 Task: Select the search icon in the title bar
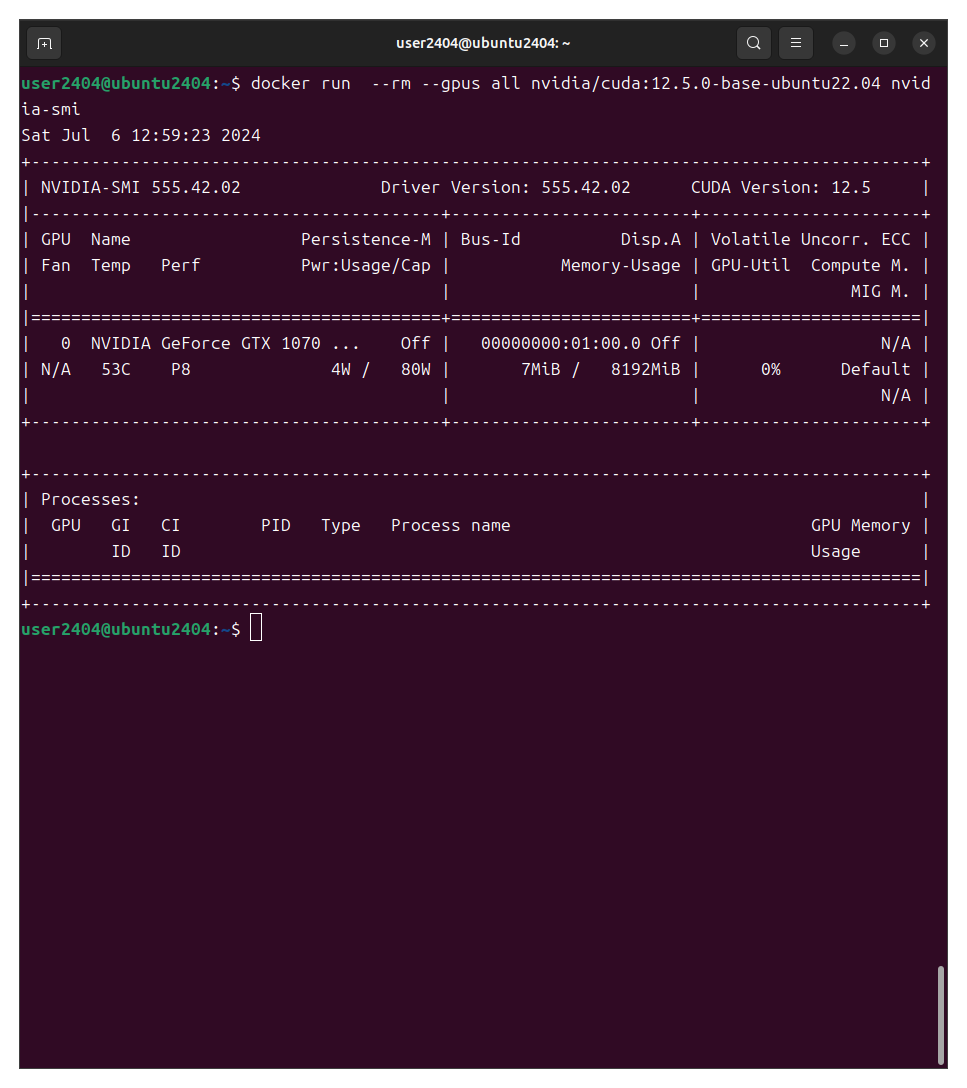[x=753, y=43]
